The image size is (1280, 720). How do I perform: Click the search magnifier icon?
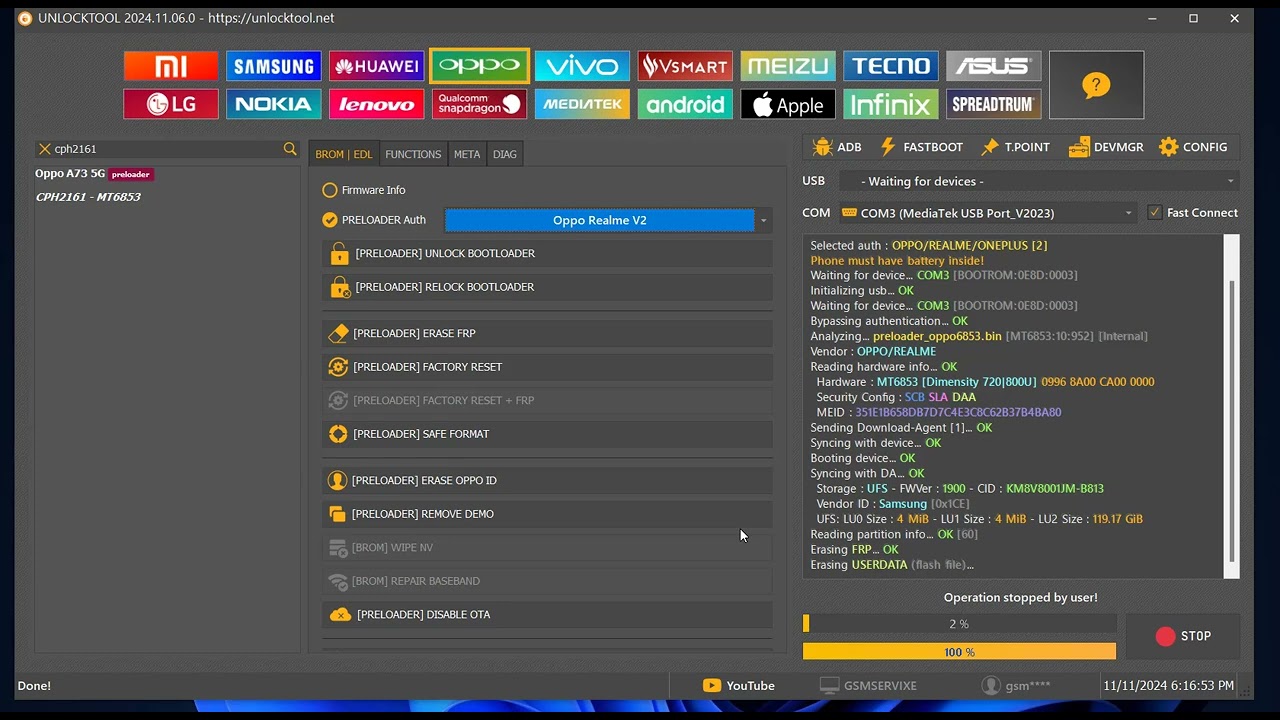tap(290, 149)
